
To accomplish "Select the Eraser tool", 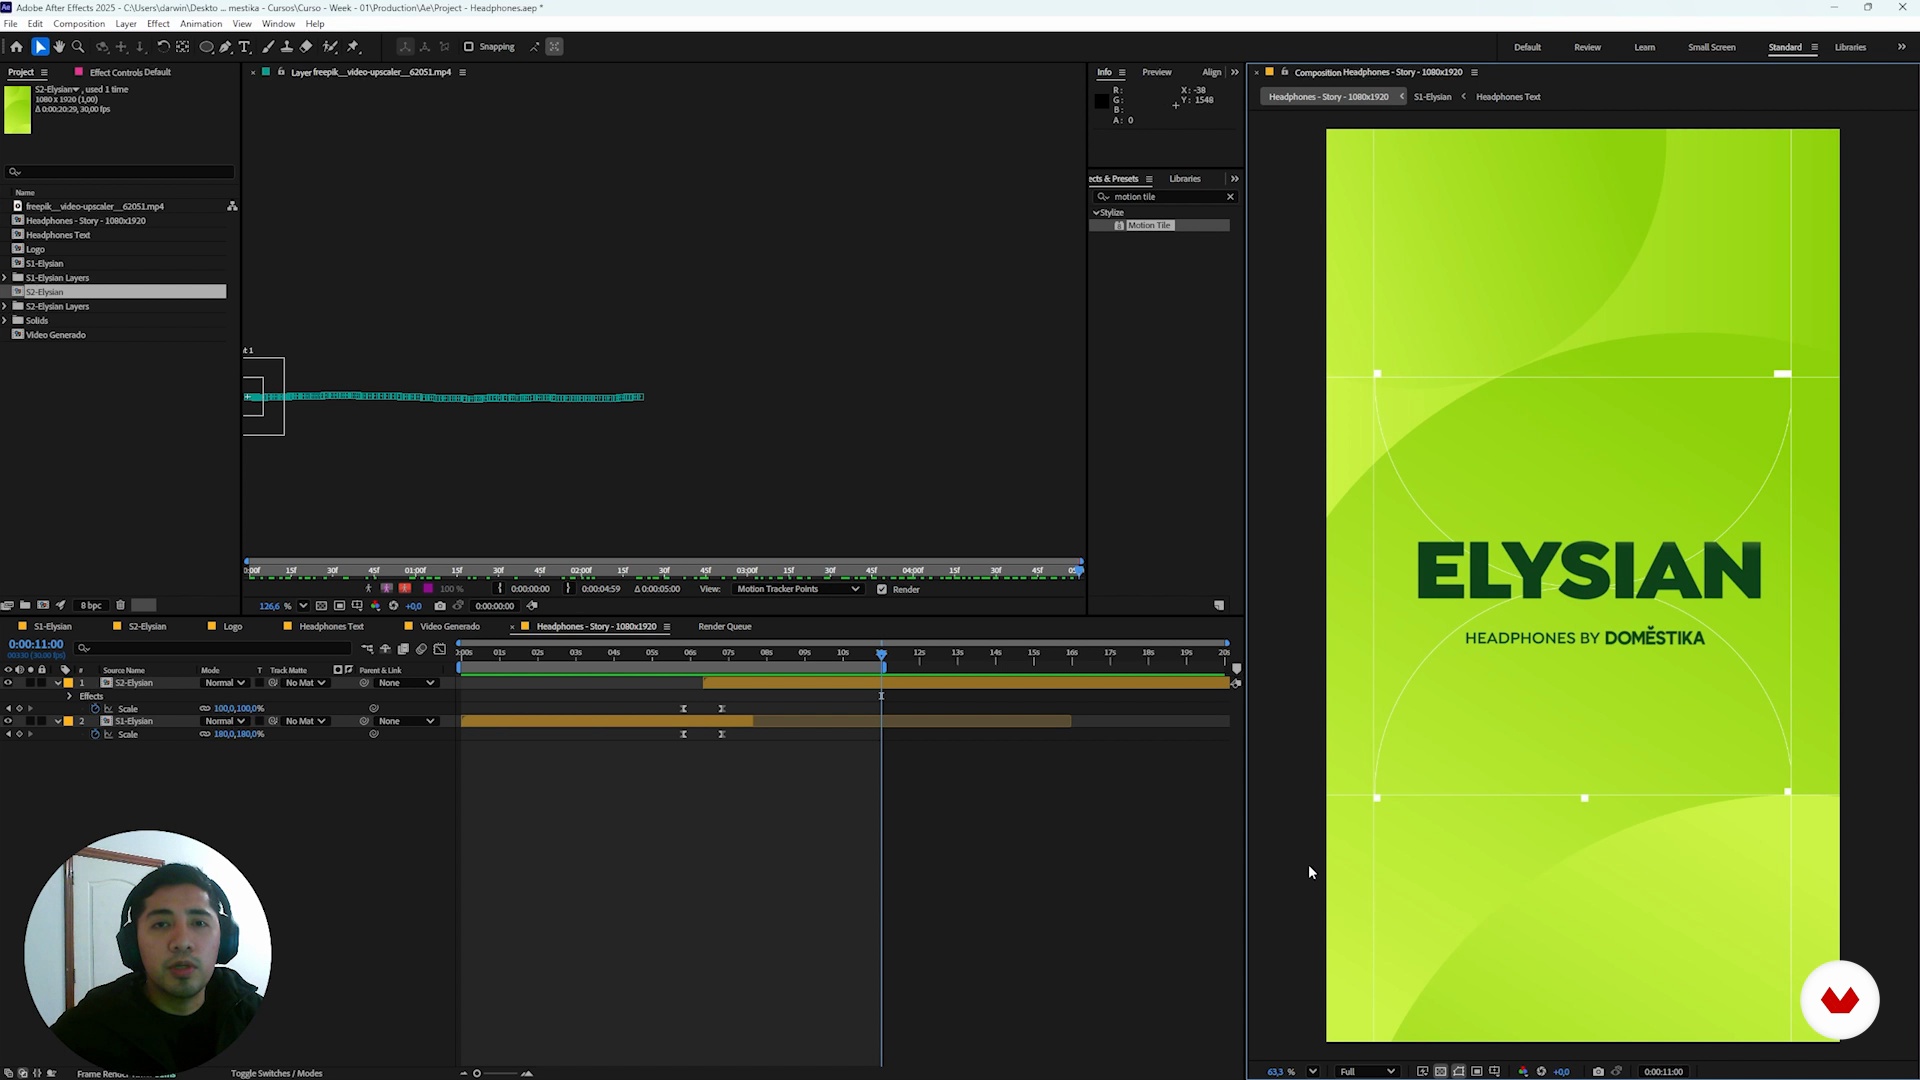I will pyautogui.click(x=306, y=47).
